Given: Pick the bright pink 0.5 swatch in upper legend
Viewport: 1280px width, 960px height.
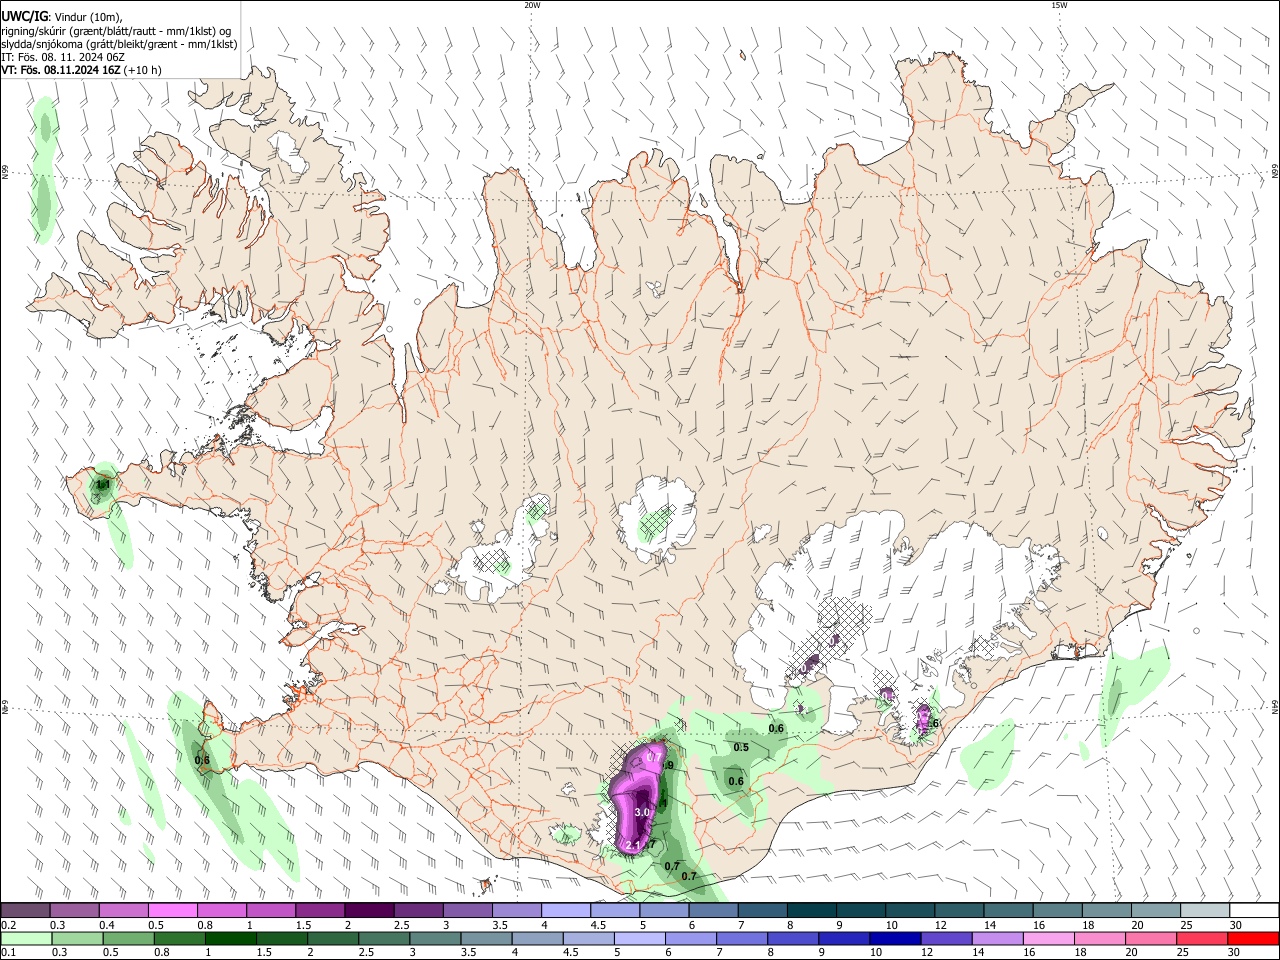Looking at the screenshot, I should (172, 910).
